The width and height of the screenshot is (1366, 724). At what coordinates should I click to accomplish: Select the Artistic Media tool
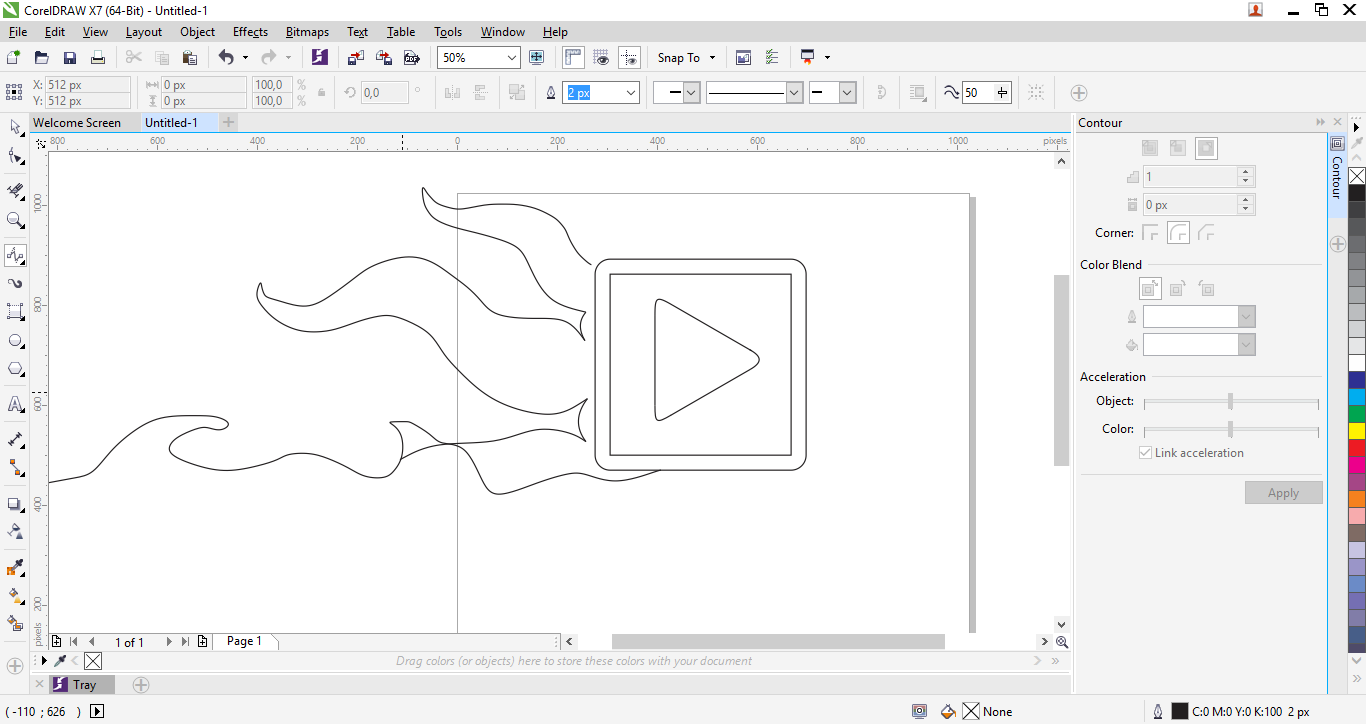pos(15,284)
